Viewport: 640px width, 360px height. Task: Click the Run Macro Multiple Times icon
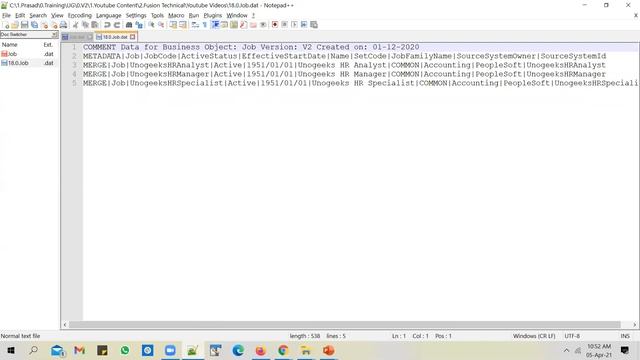pos(304,25)
